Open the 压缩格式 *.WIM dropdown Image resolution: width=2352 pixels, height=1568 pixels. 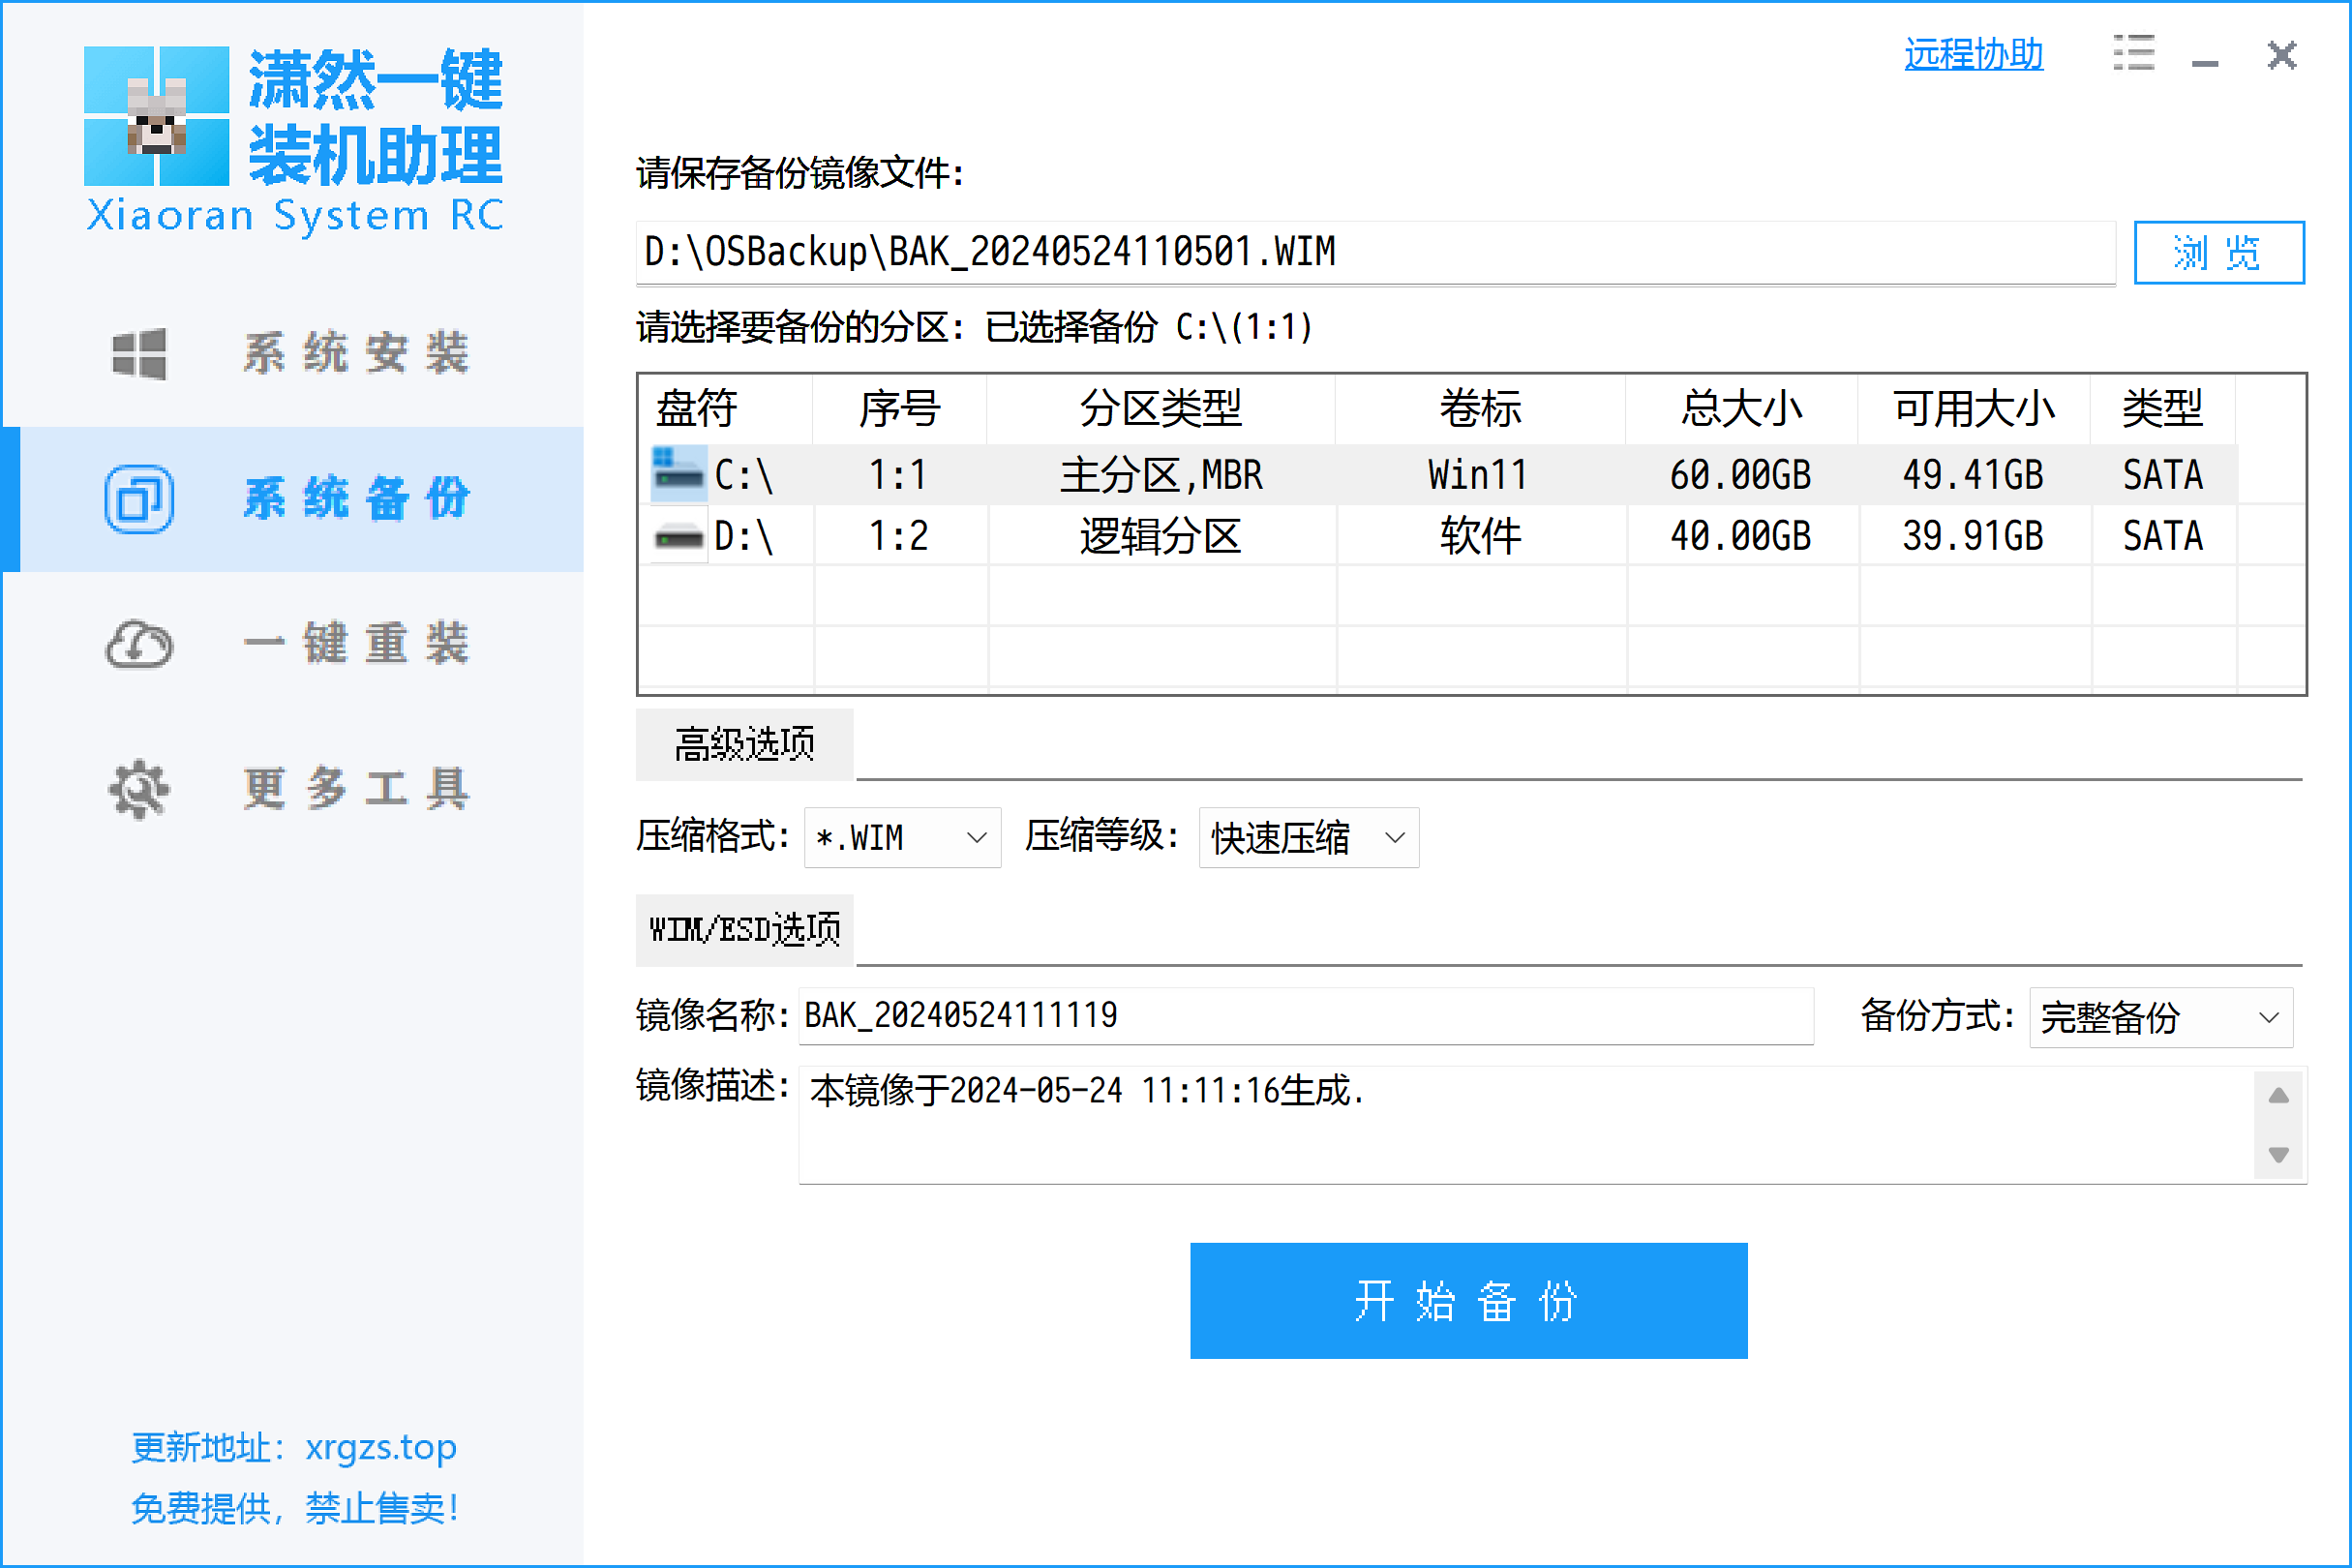tap(902, 837)
